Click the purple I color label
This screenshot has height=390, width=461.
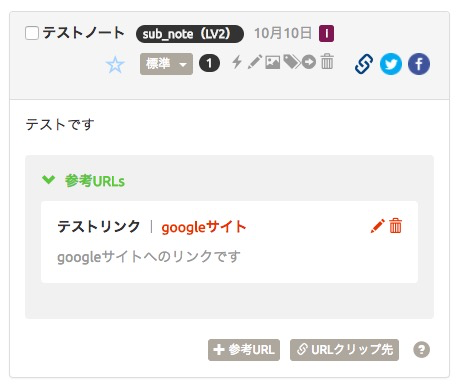click(327, 33)
